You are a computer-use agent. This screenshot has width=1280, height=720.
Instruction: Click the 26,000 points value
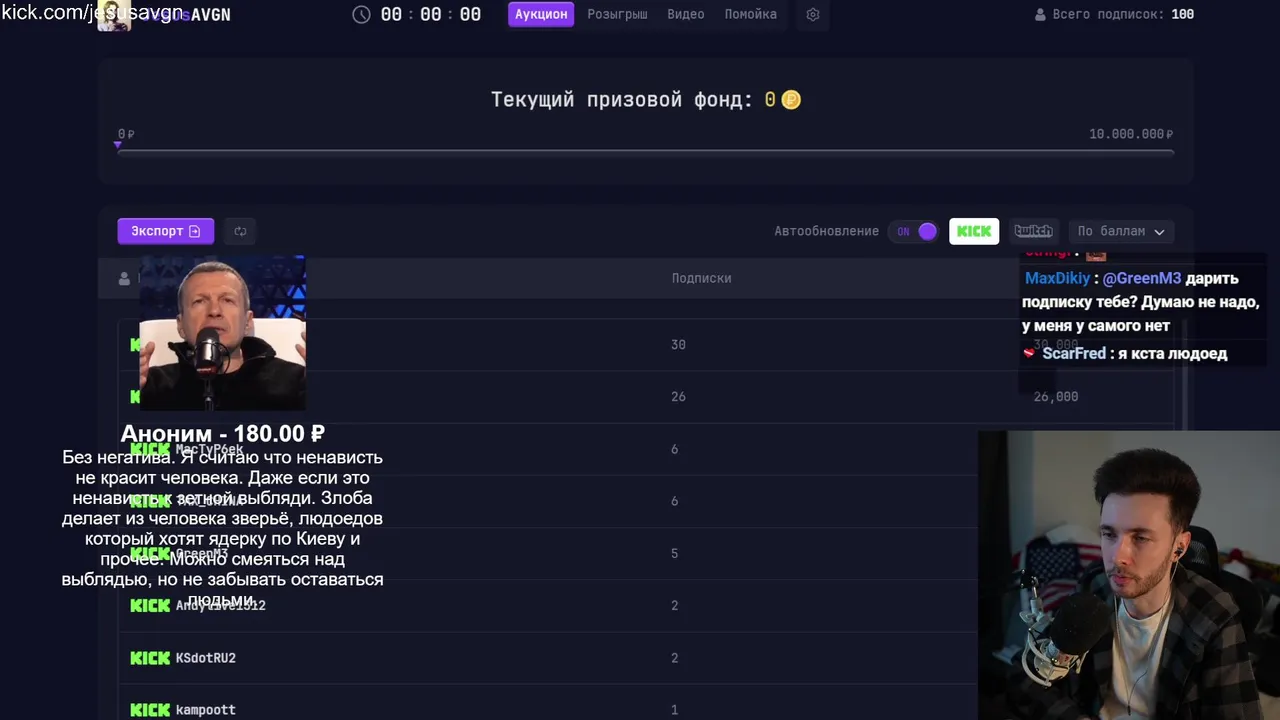[x=1056, y=396]
